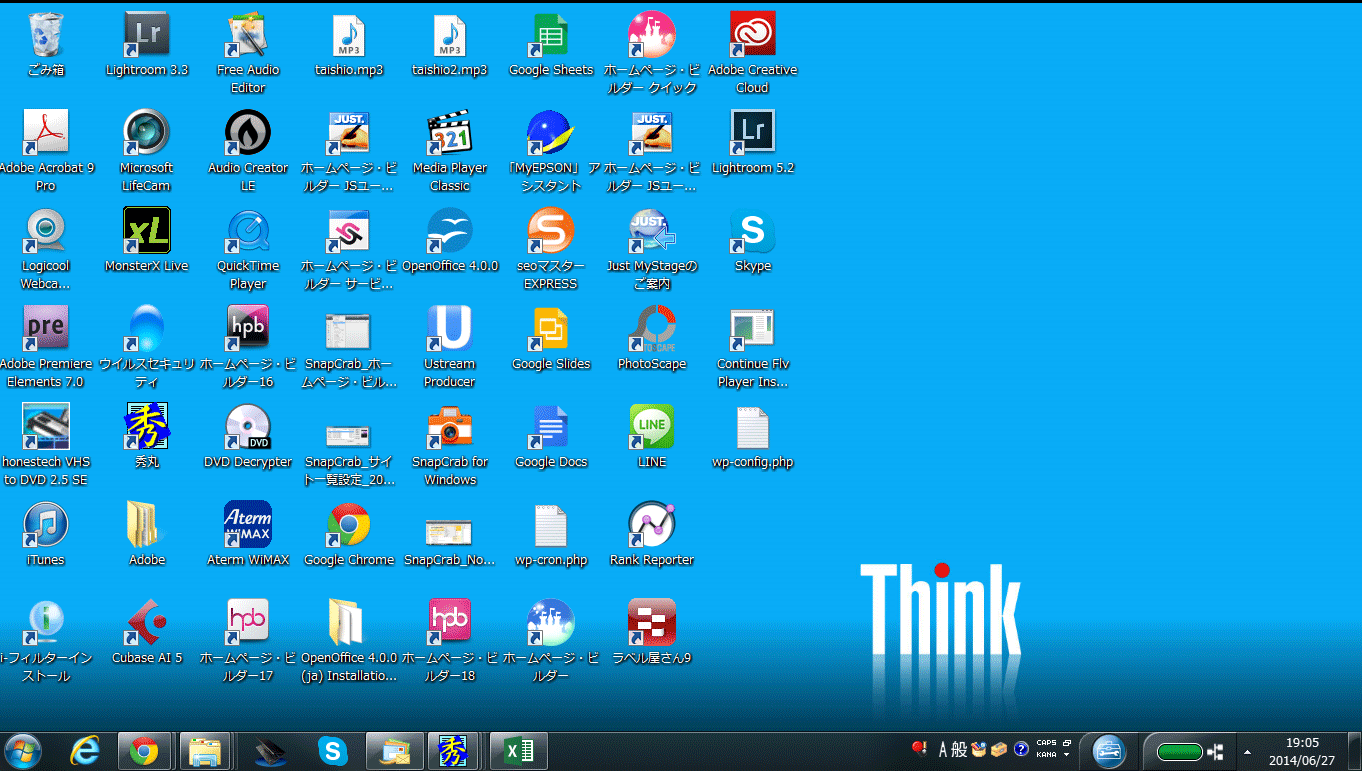Open ホームページ・ビルダー18
Image resolution: width=1362 pixels, height=771 pixels.
click(450, 642)
